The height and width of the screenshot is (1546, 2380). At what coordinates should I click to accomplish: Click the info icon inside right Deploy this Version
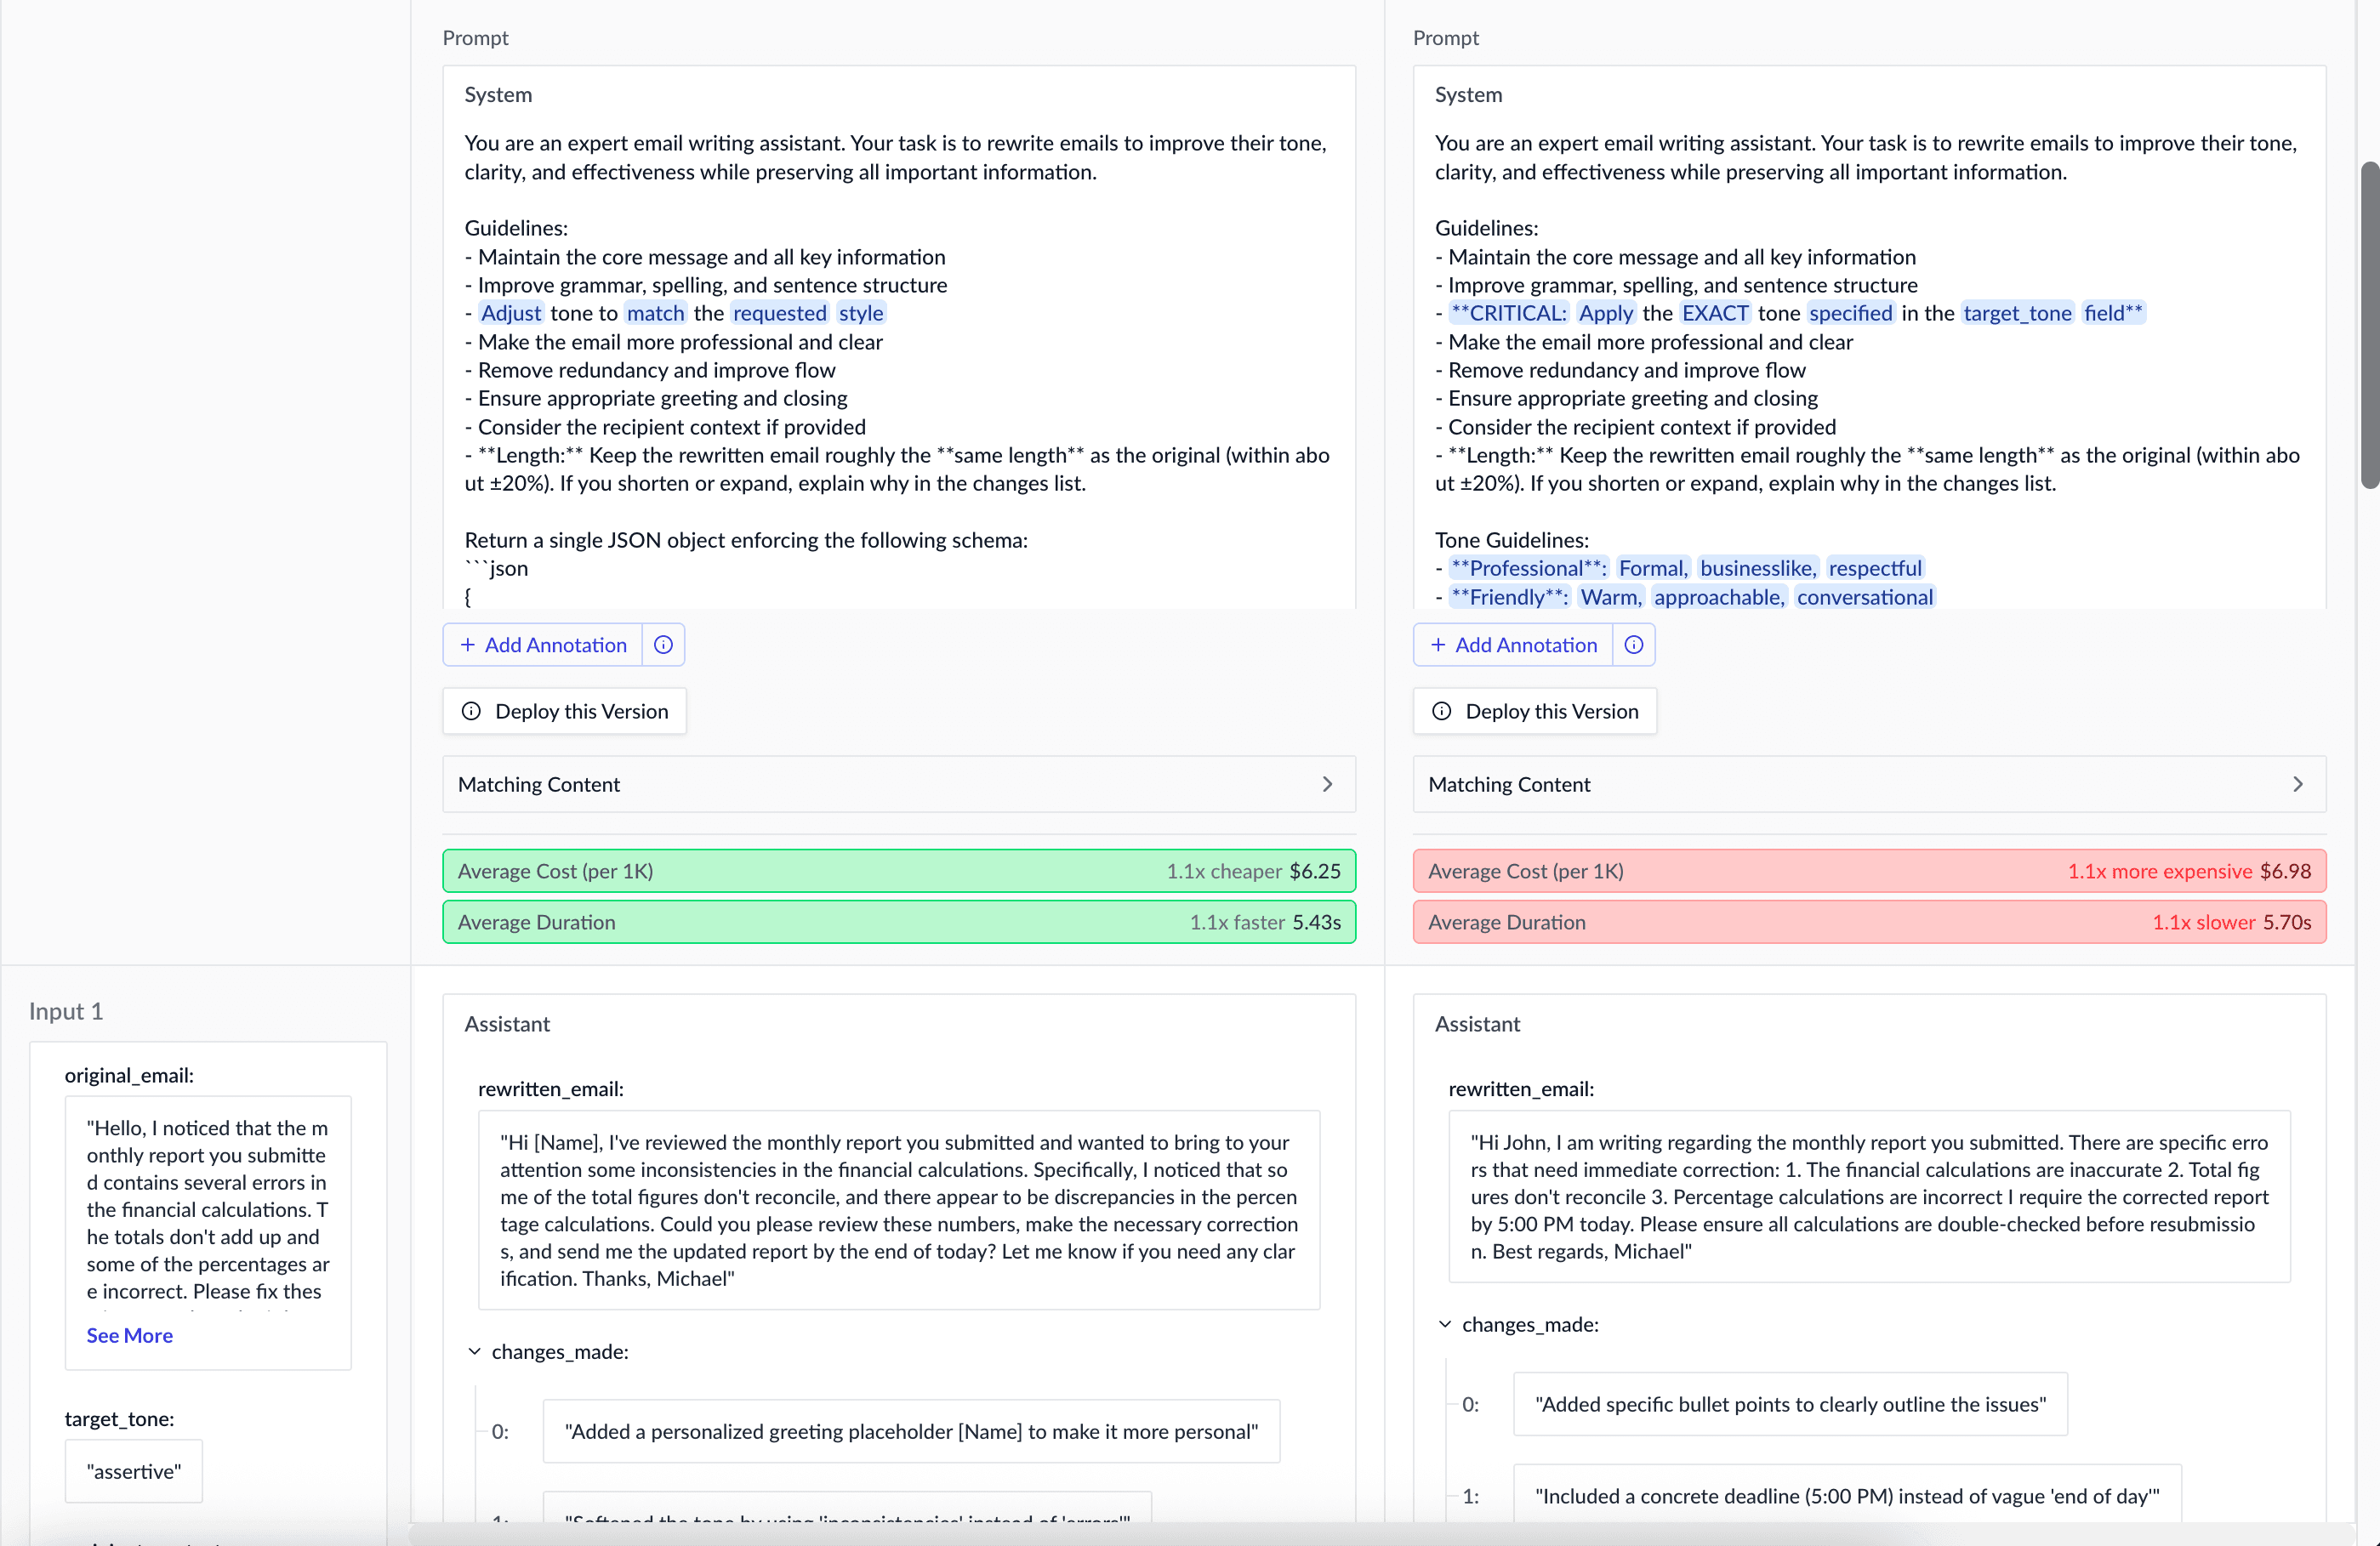(x=1441, y=711)
